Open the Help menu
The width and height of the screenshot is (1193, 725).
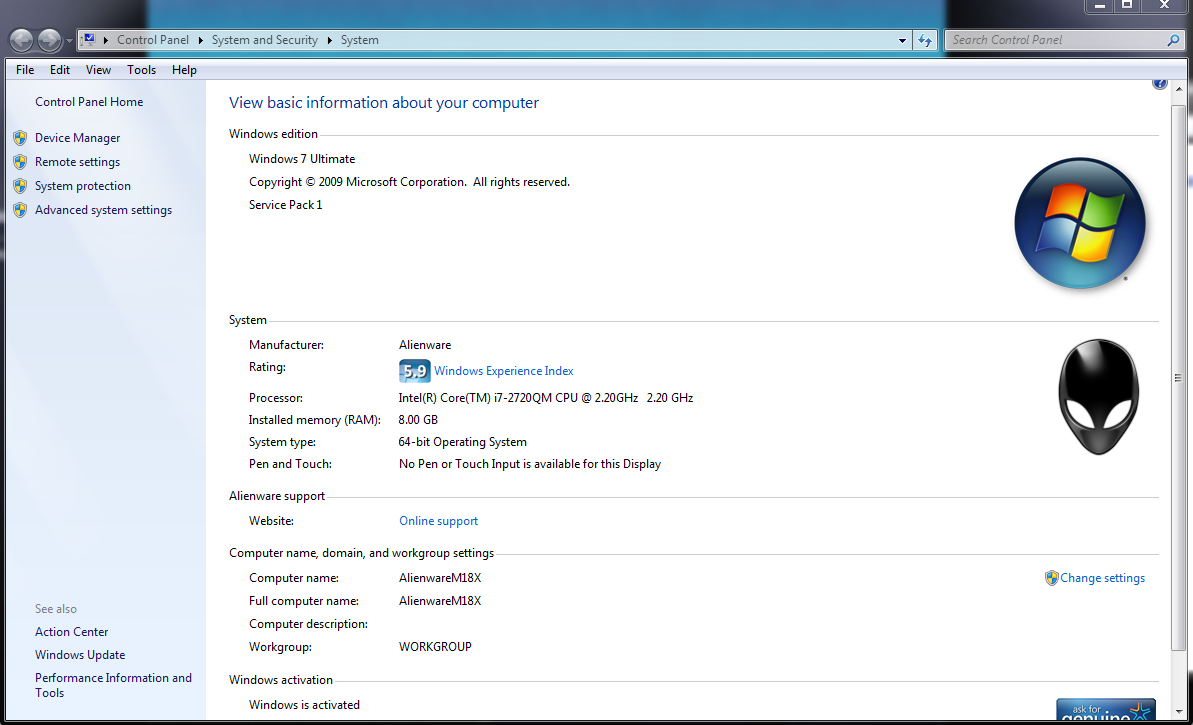pos(184,70)
